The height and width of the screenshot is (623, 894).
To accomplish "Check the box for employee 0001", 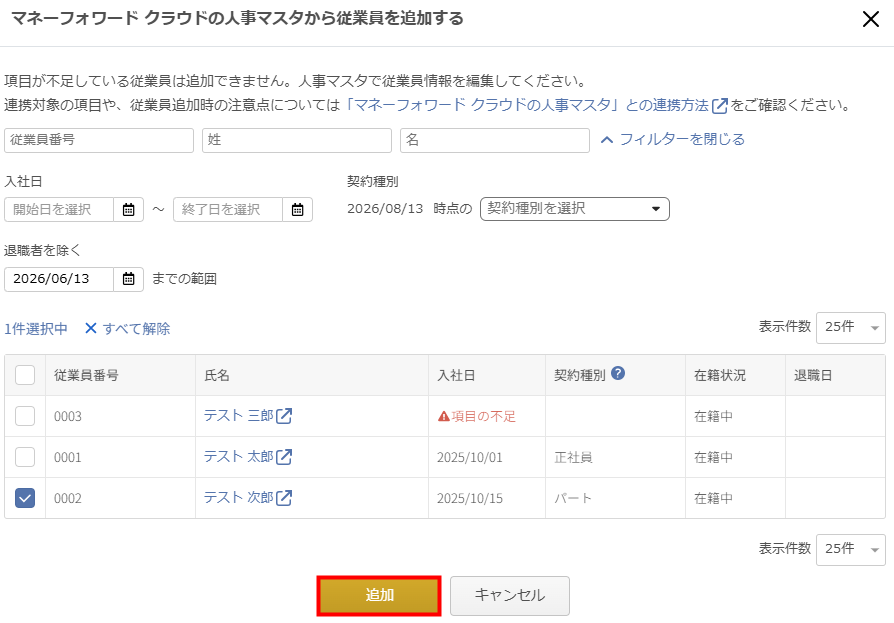I will pos(25,457).
